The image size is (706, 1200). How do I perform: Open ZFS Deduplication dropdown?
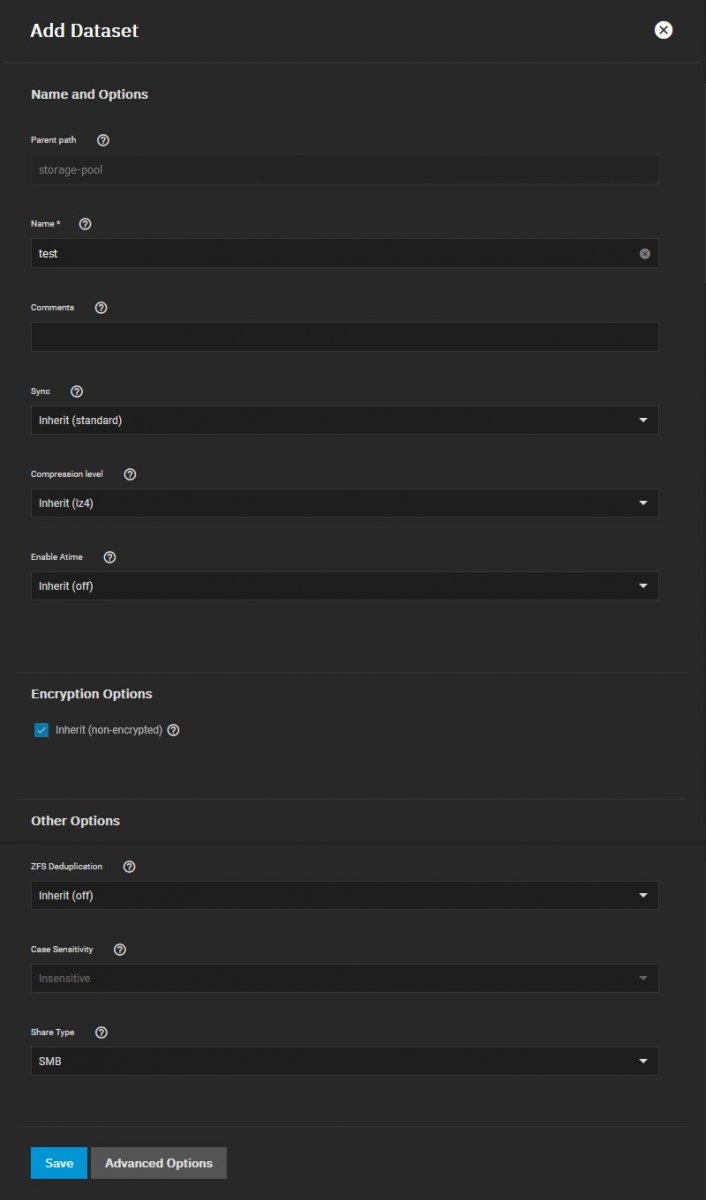(344, 896)
